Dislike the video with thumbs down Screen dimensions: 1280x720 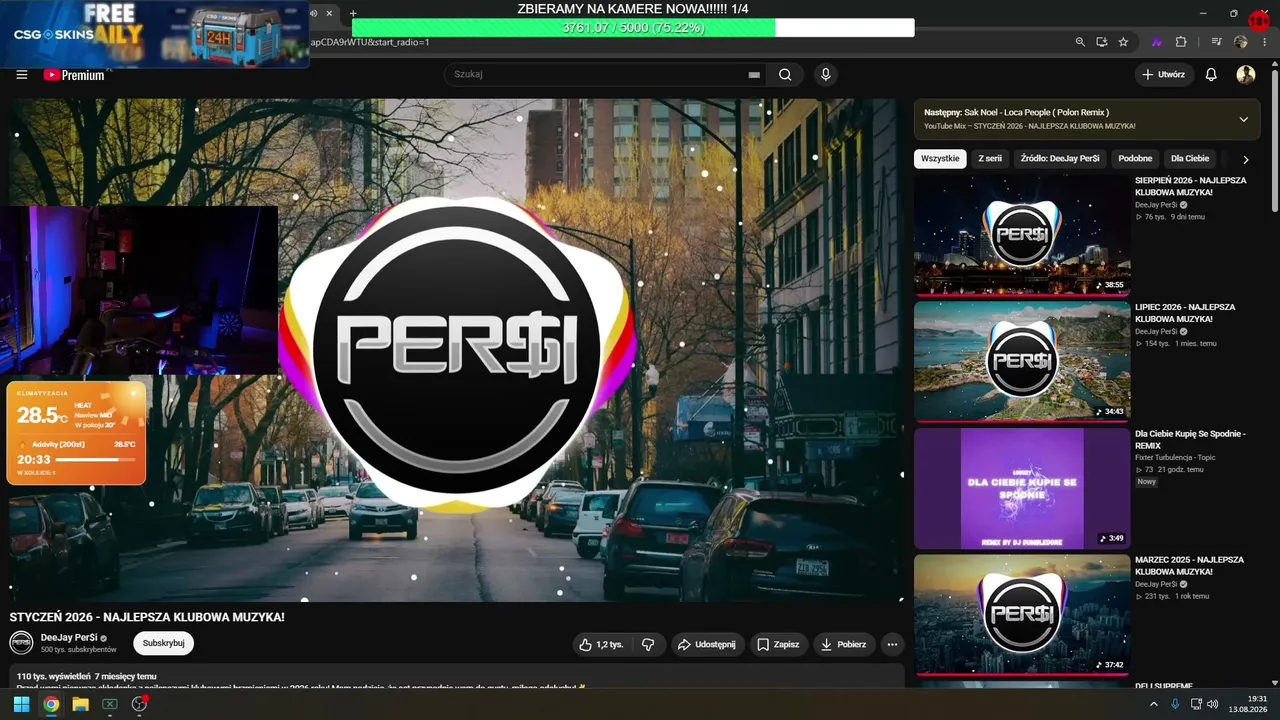(648, 645)
